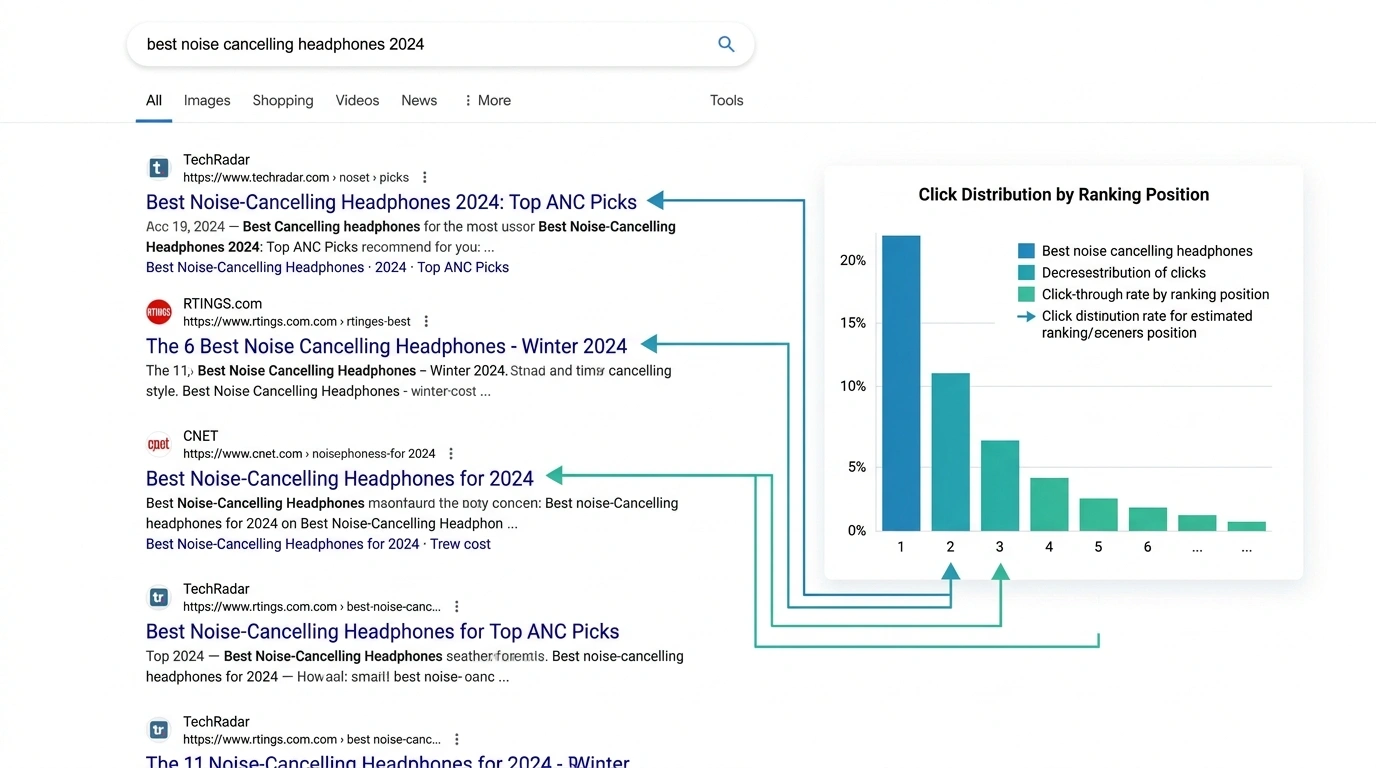Click the rtings.com rtinges-best URL
Screen dimensions: 1376x768
(x=297, y=321)
